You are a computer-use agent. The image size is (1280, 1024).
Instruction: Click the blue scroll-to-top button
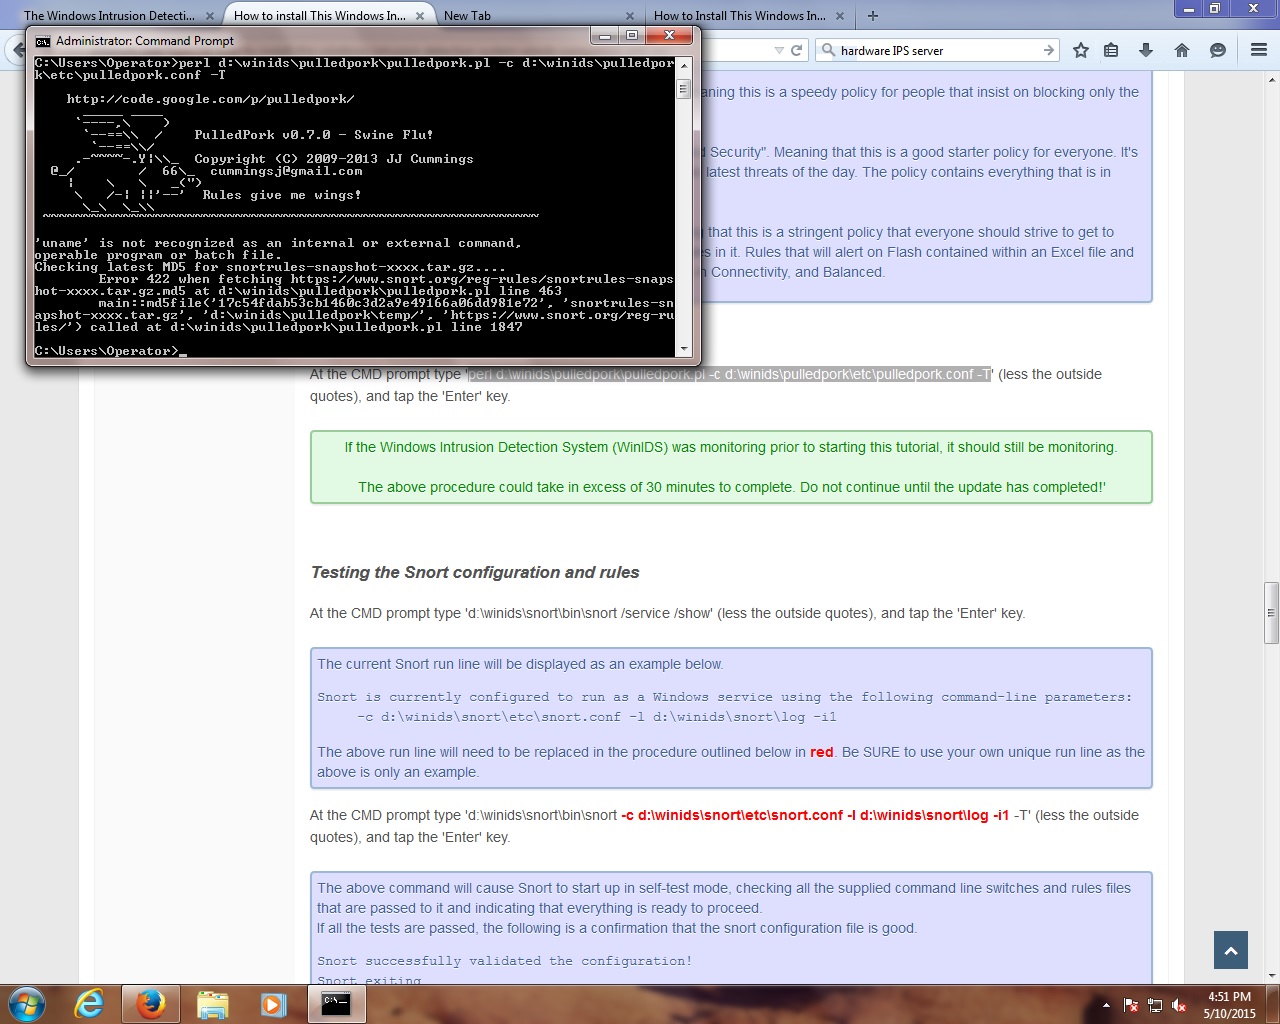(1231, 950)
